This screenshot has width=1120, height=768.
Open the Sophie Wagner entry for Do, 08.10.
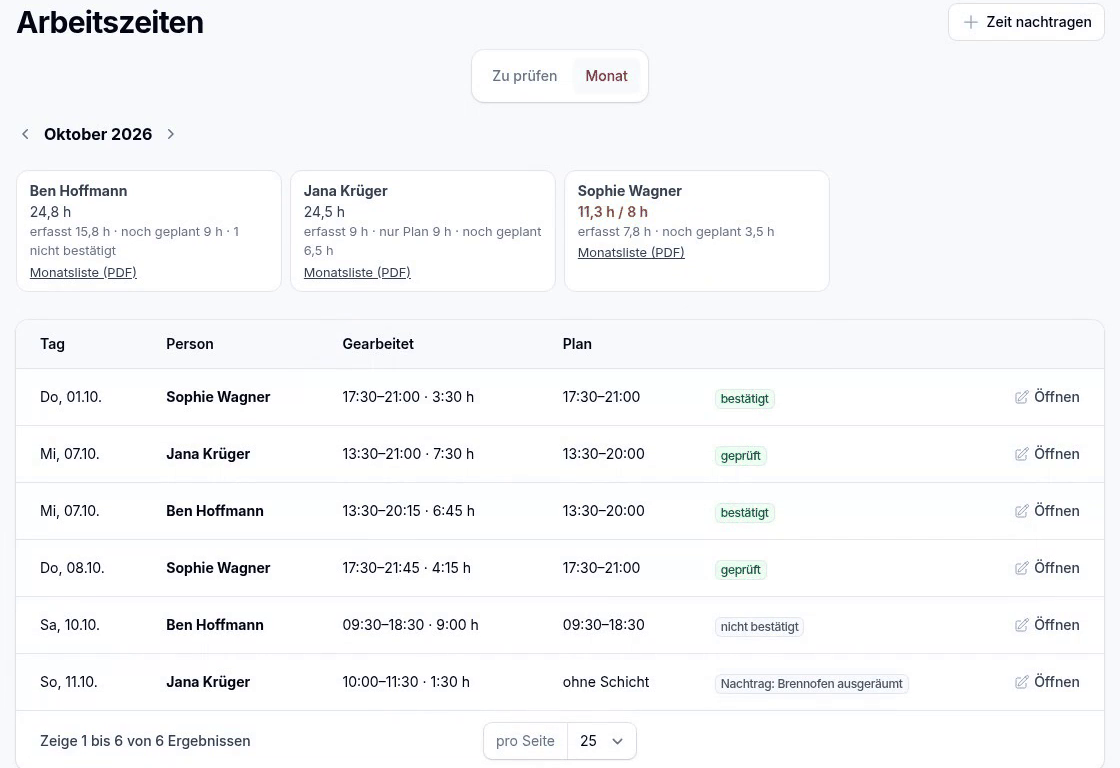pyautogui.click(x=1047, y=568)
